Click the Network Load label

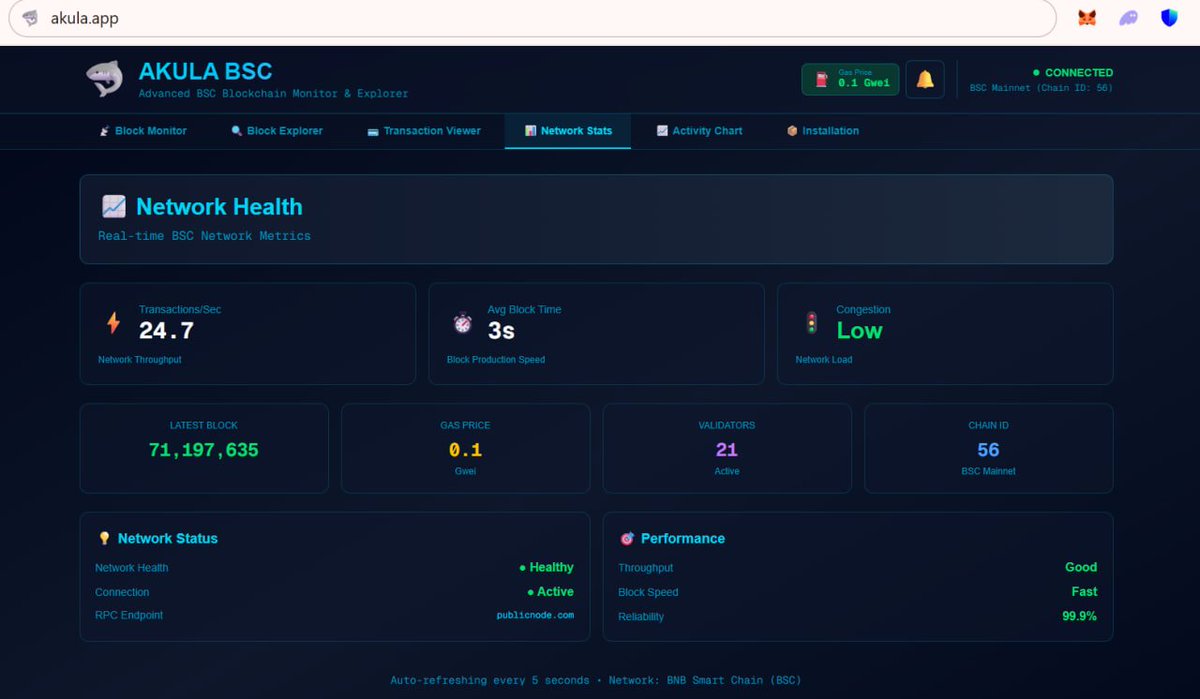point(824,359)
